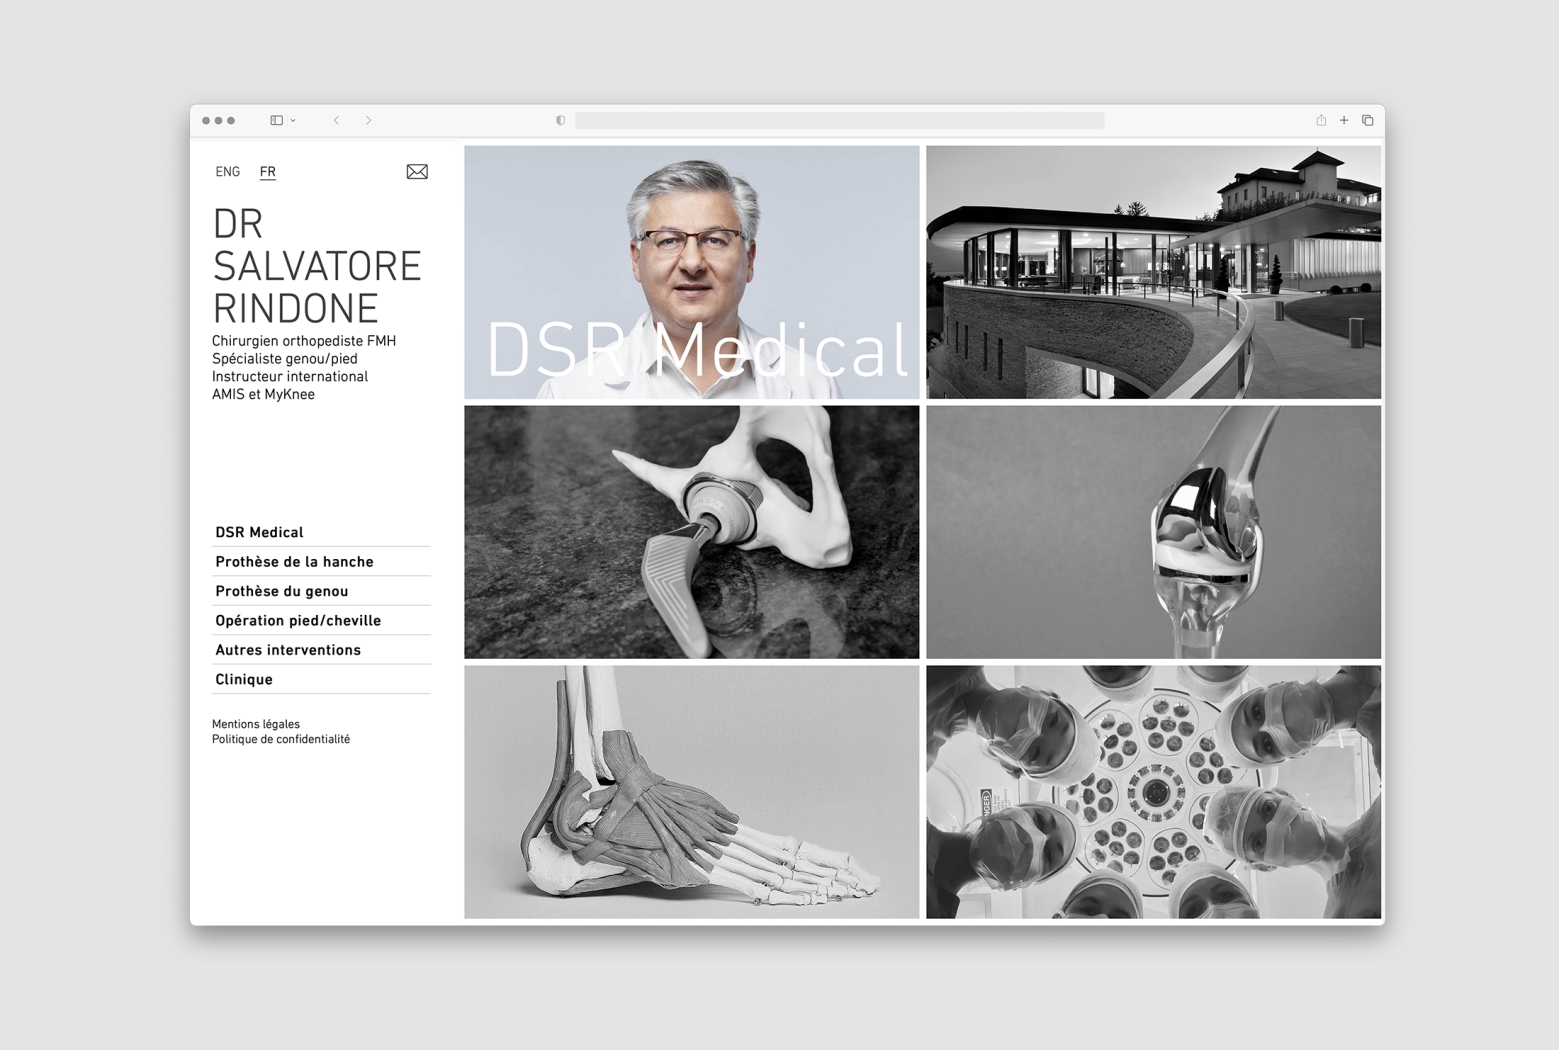This screenshot has width=1559, height=1050.
Task: Click the DR SALVATORE RINDONE heading
Action: pos(317,266)
